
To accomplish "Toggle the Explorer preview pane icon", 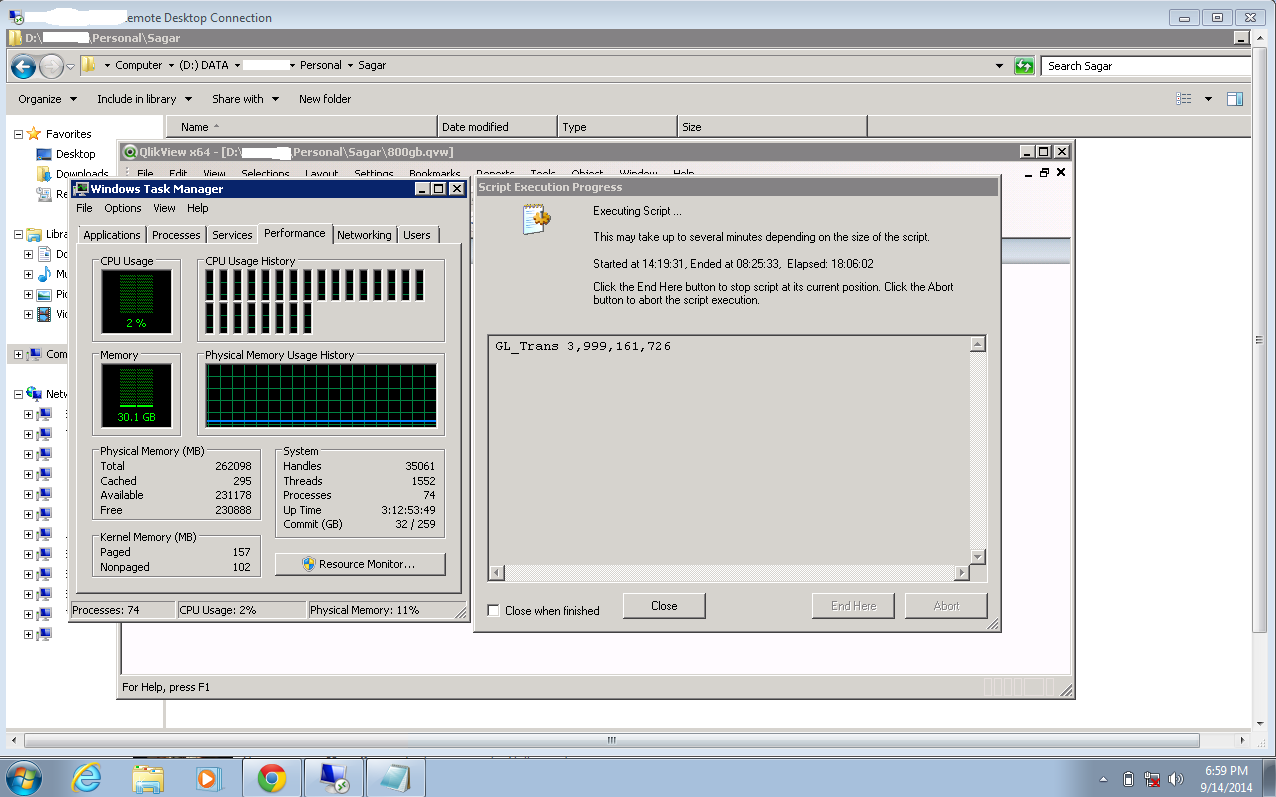I will pos(1235,99).
